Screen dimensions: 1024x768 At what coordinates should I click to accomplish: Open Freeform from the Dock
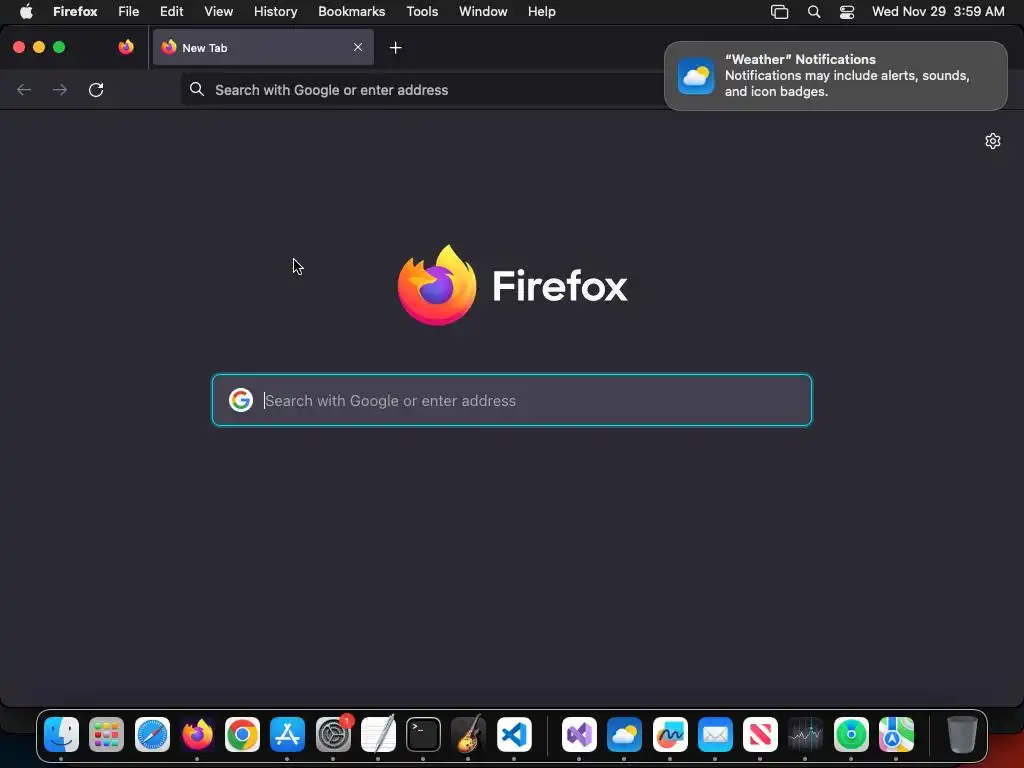tap(670, 735)
